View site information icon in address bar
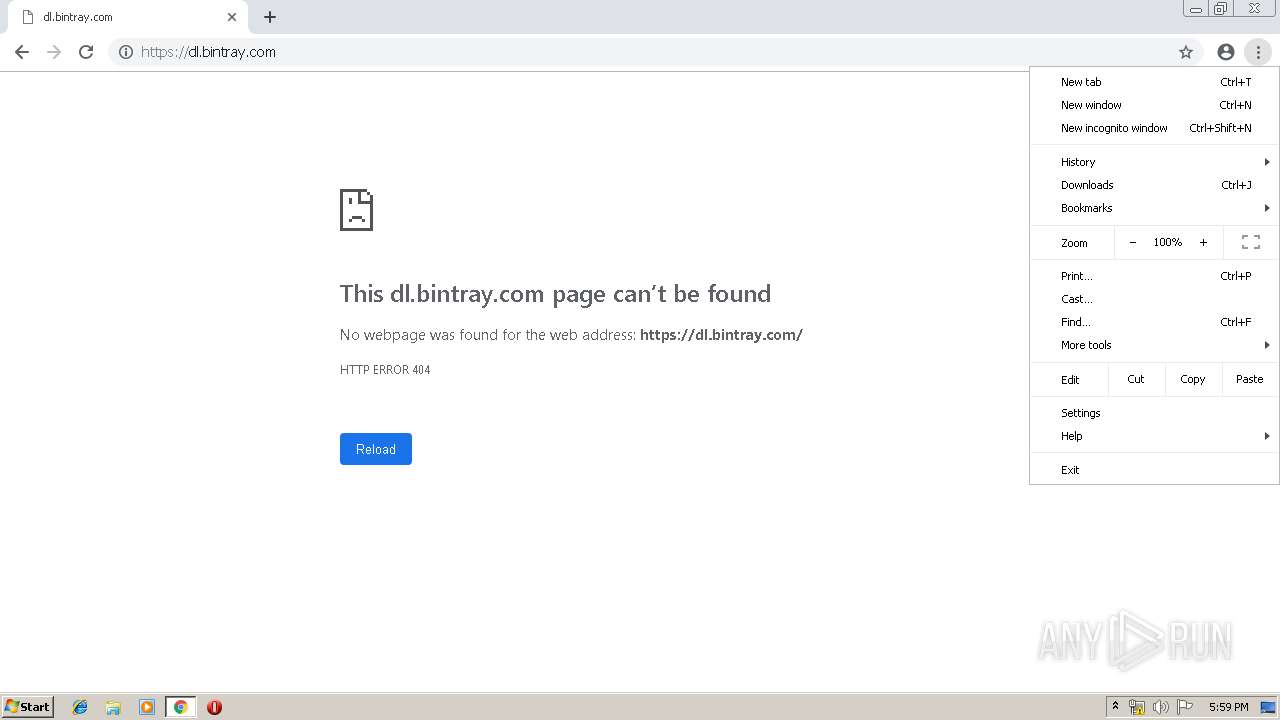1280x720 pixels. pyautogui.click(x=126, y=52)
